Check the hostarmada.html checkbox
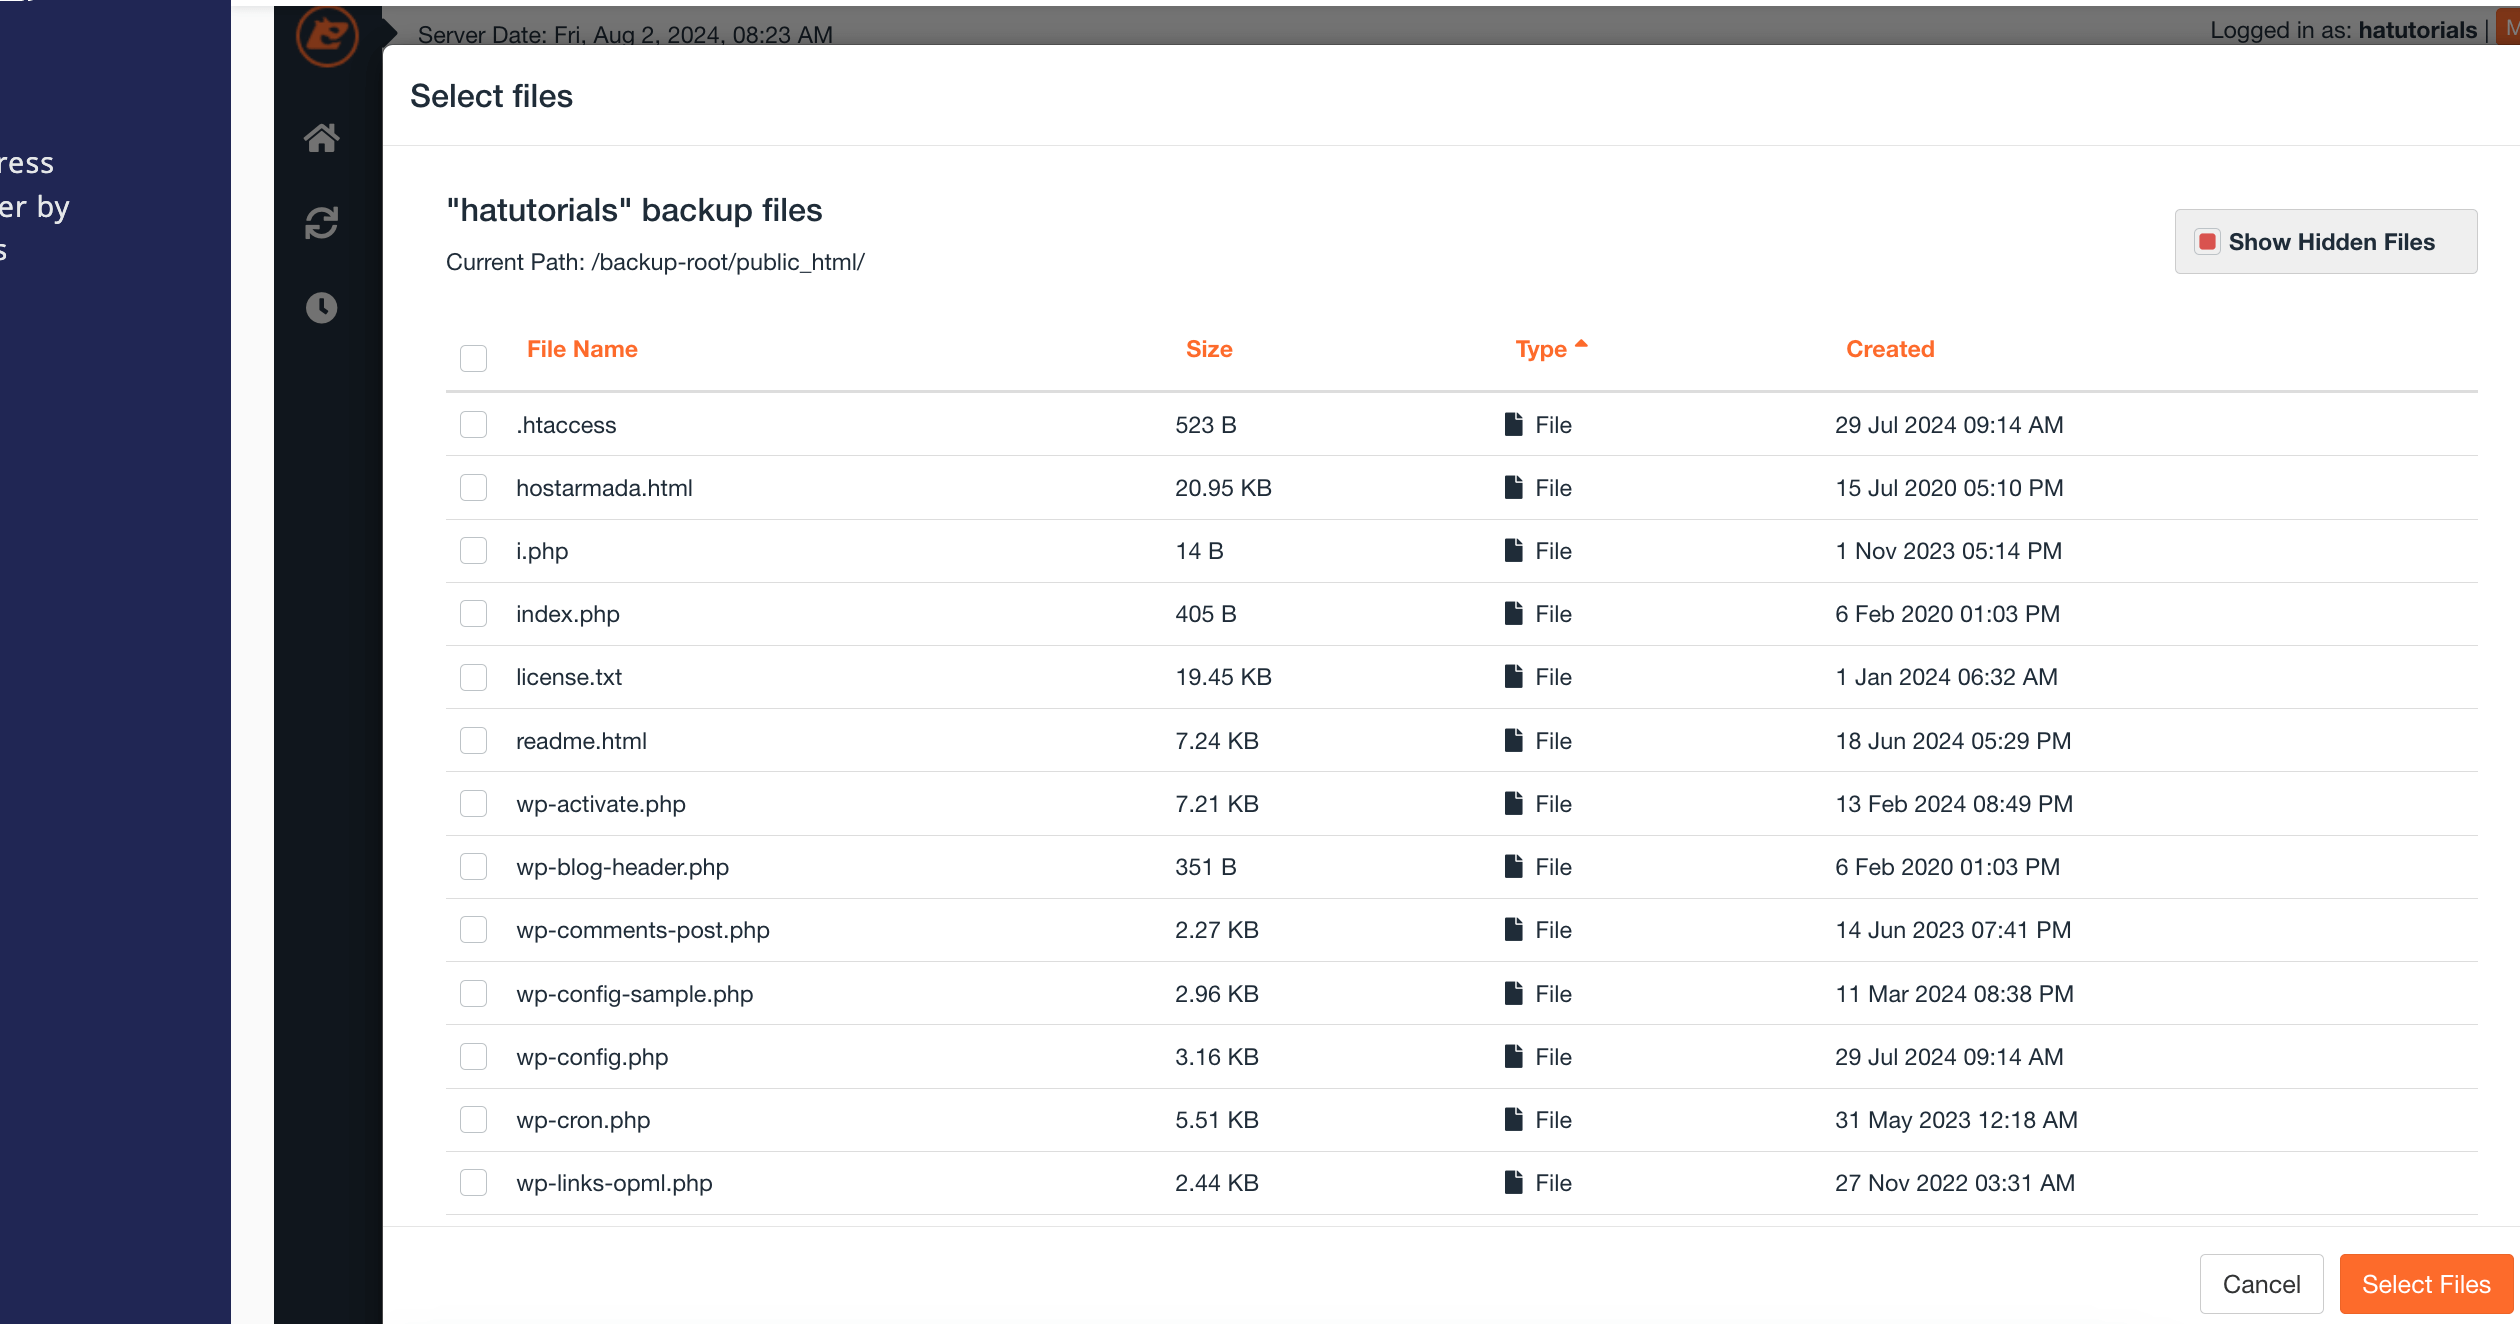Image resolution: width=2520 pixels, height=1324 pixels. [473, 487]
